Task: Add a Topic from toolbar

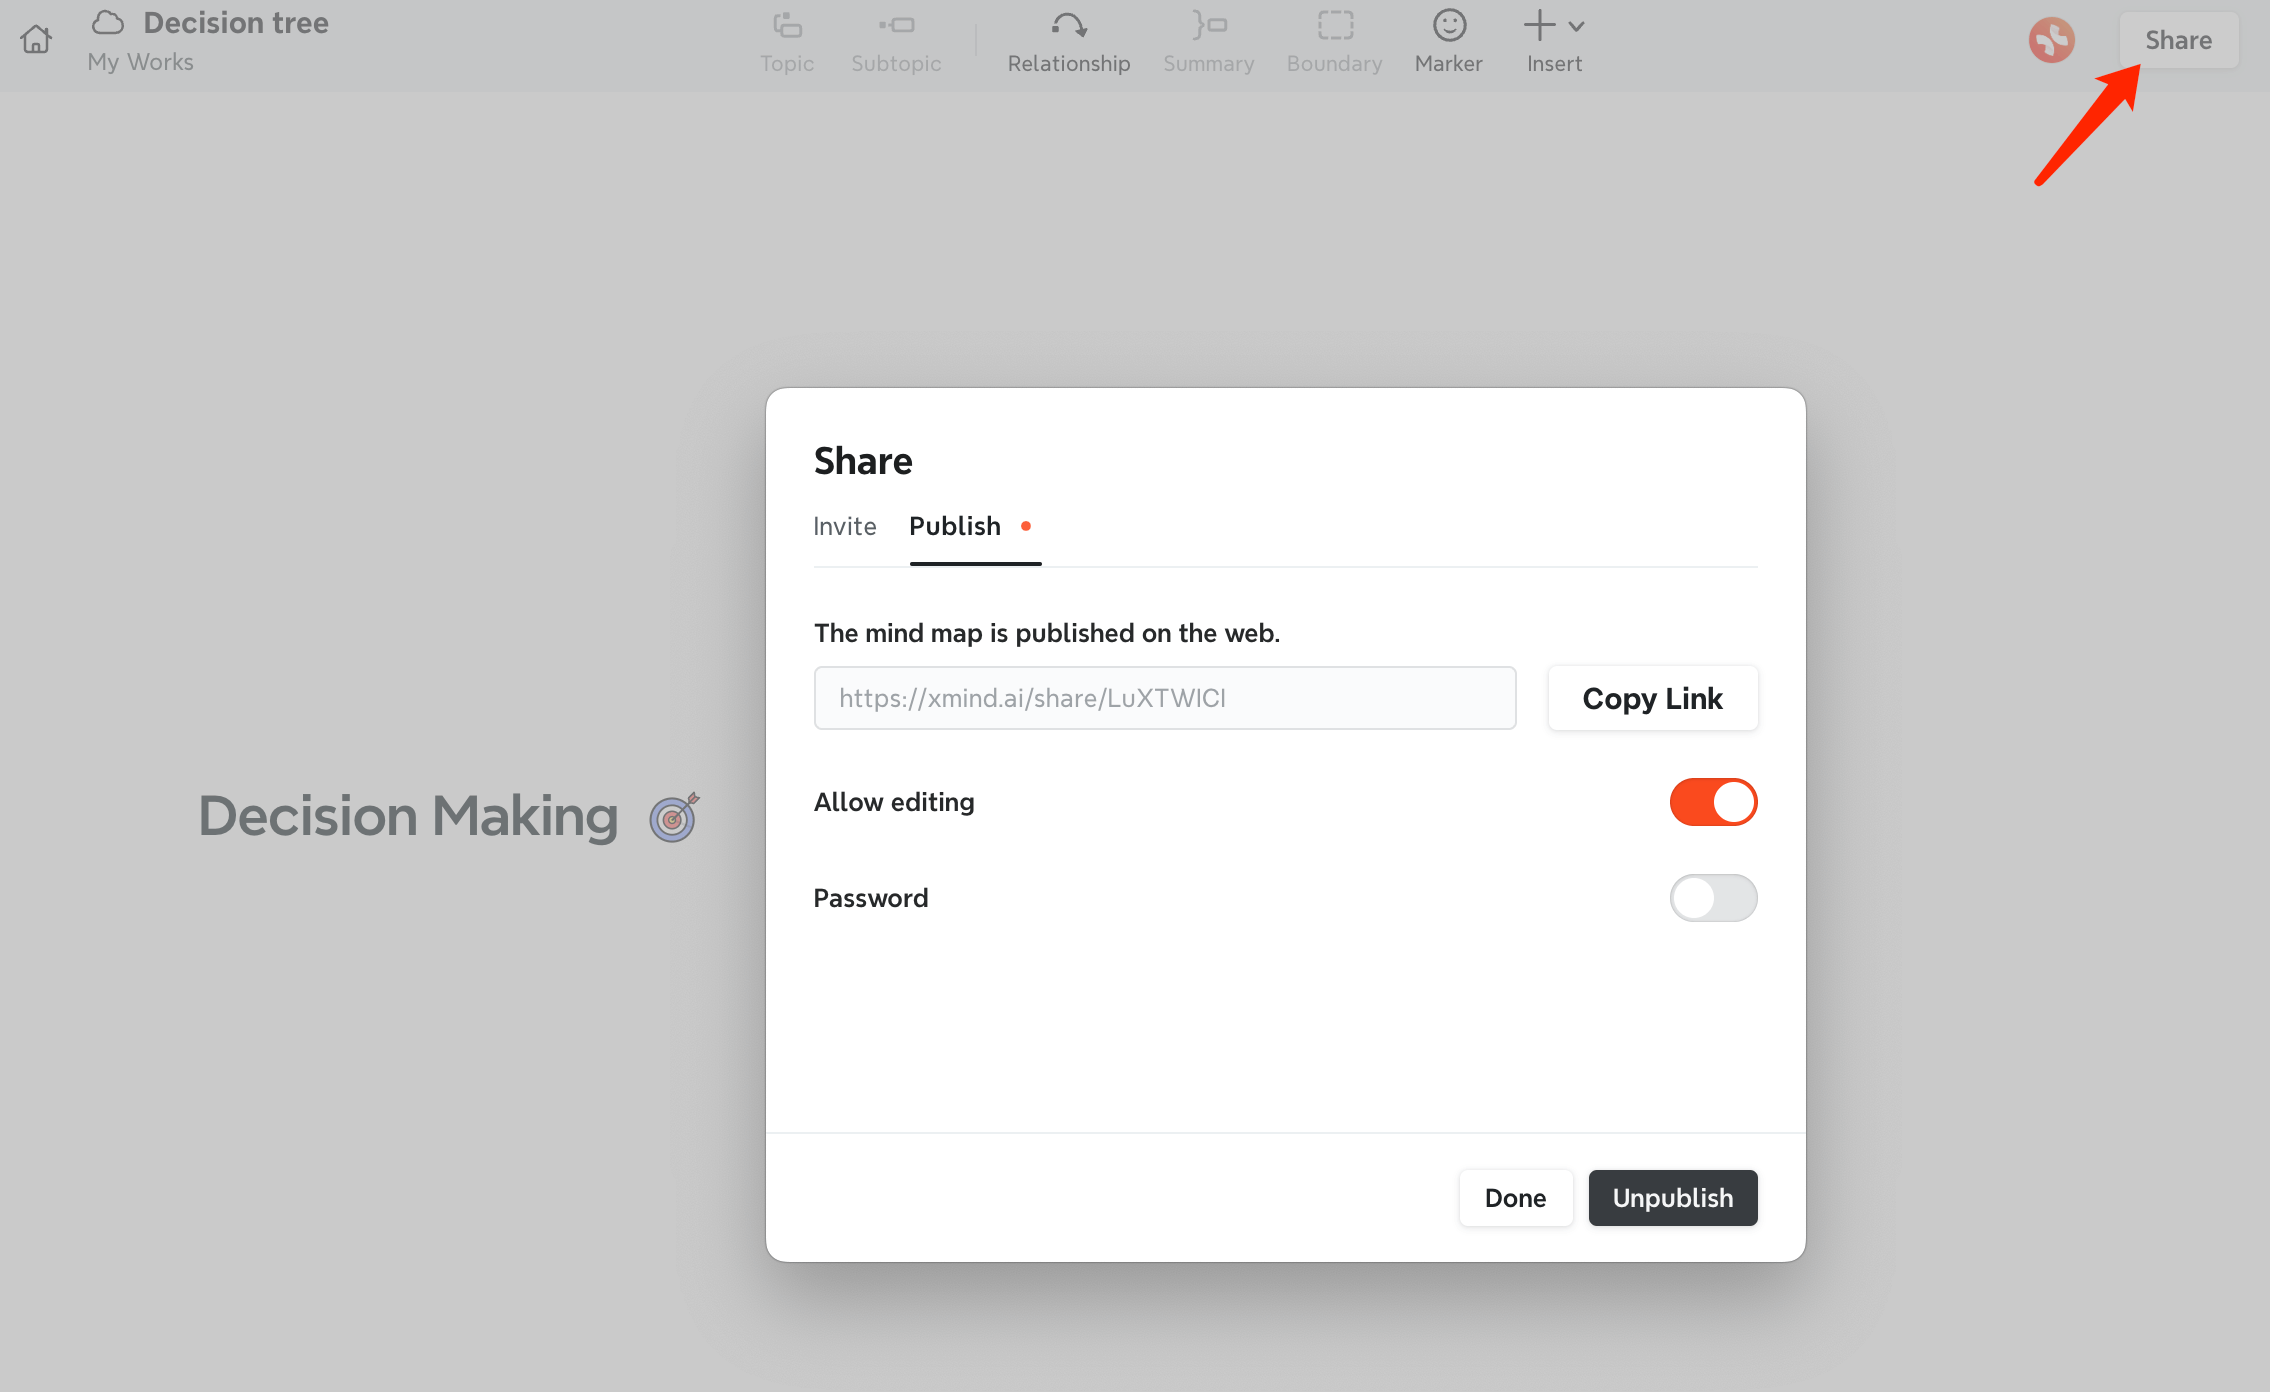Action: [x=787, y=42]
